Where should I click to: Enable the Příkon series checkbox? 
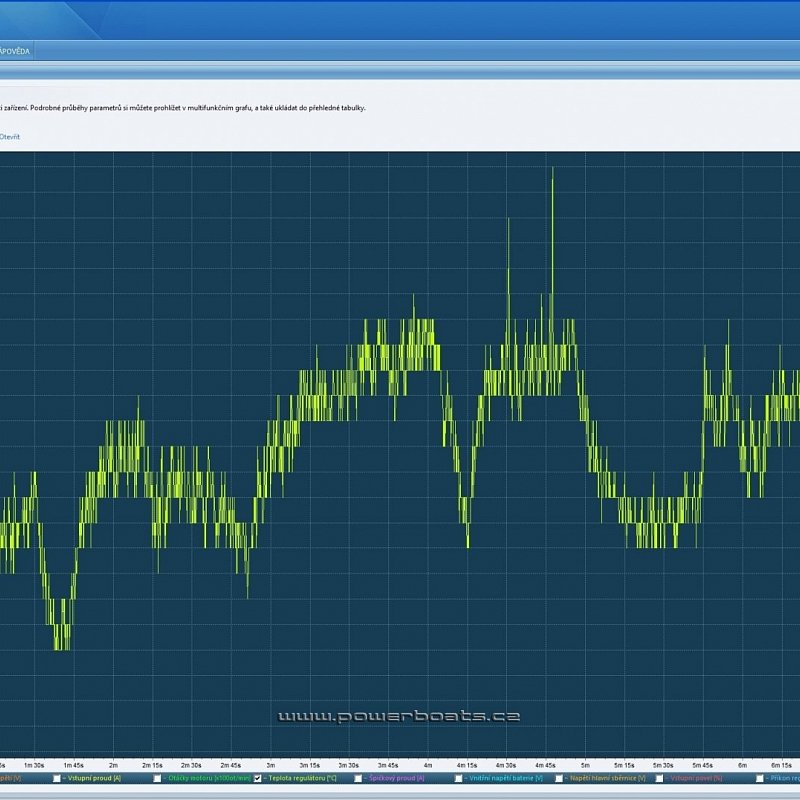pyautogui.click(x=760, y=778)
